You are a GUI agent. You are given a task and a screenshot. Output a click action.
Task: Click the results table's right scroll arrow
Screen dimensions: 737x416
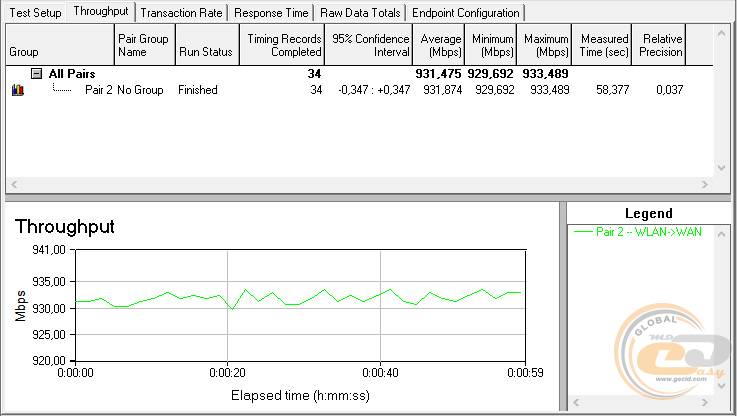(x=706, y=184)
